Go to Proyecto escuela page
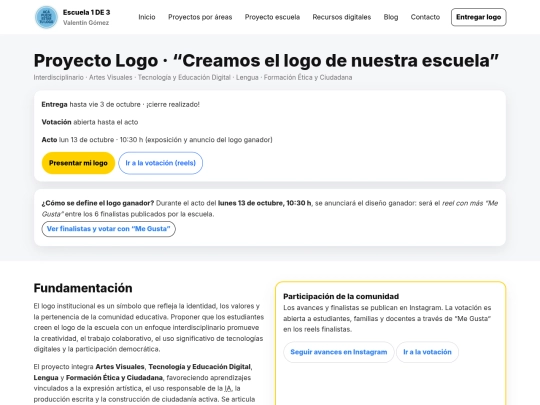Viewport: 540px width, 405px height. [x=272, y=17]
